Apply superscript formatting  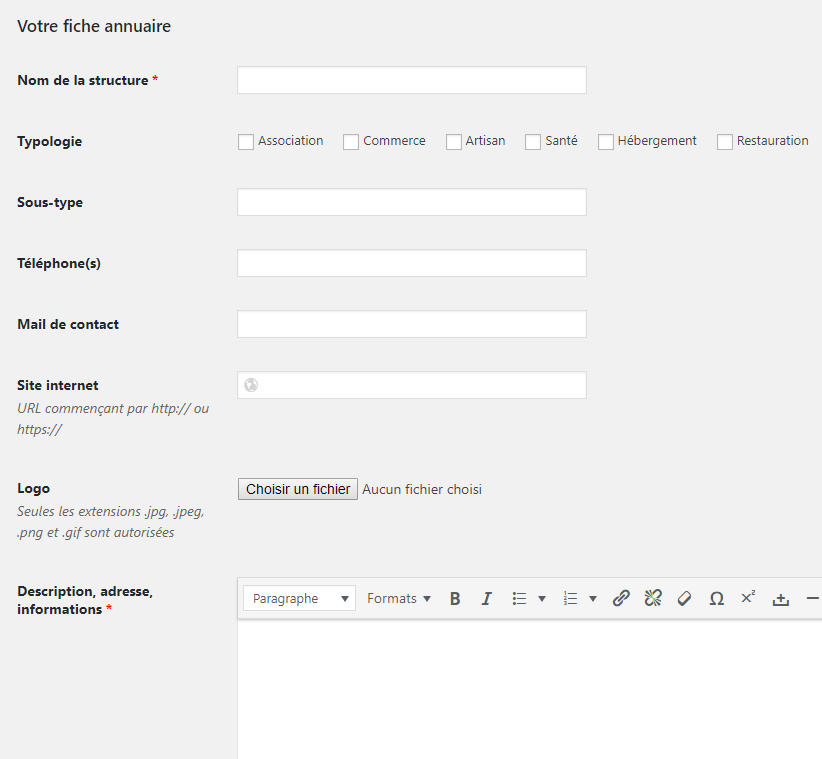pyautogui.click(x=748, y=598)
